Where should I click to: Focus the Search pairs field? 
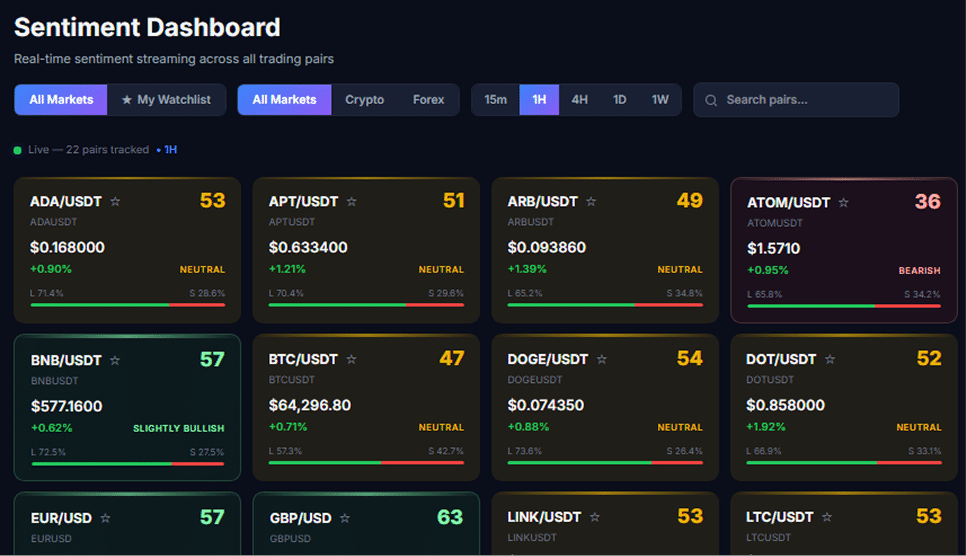[796, 100]
